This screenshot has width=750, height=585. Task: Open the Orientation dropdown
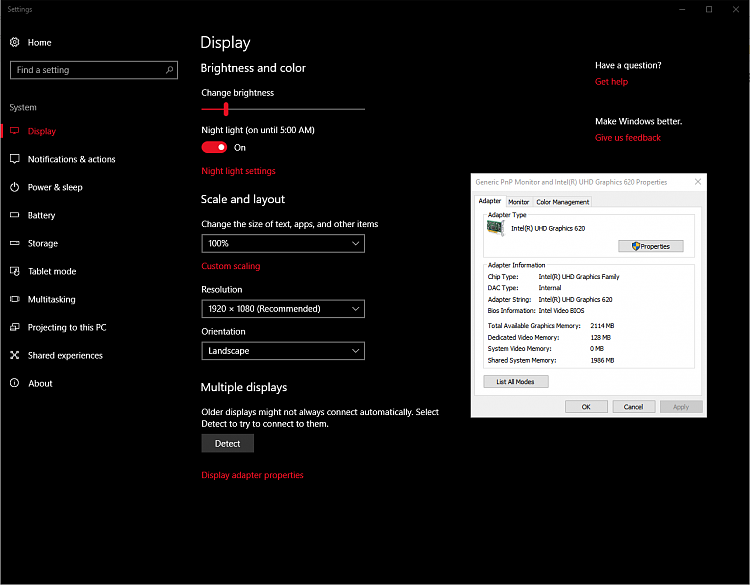point(283,351)
